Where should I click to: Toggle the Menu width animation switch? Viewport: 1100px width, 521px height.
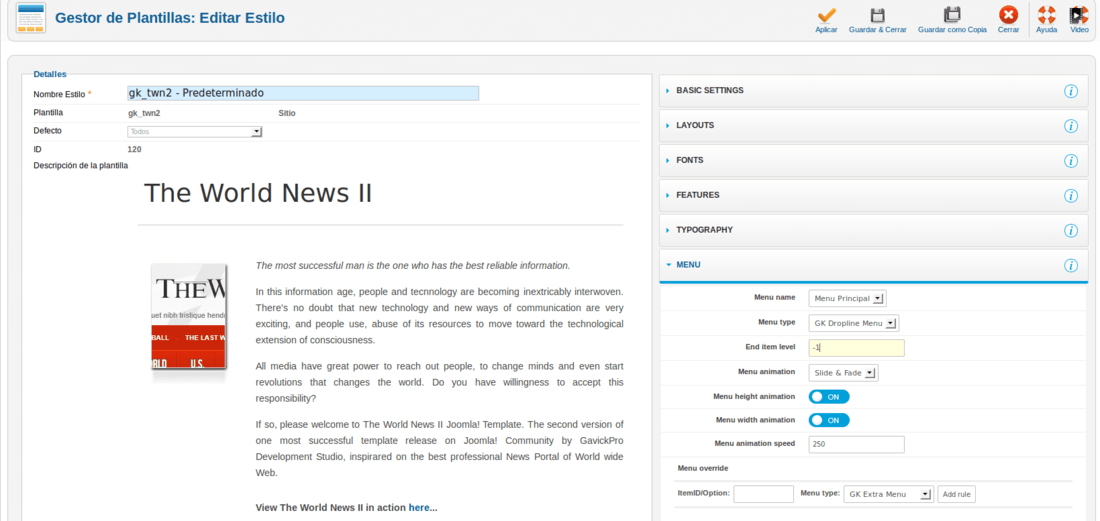829,420
